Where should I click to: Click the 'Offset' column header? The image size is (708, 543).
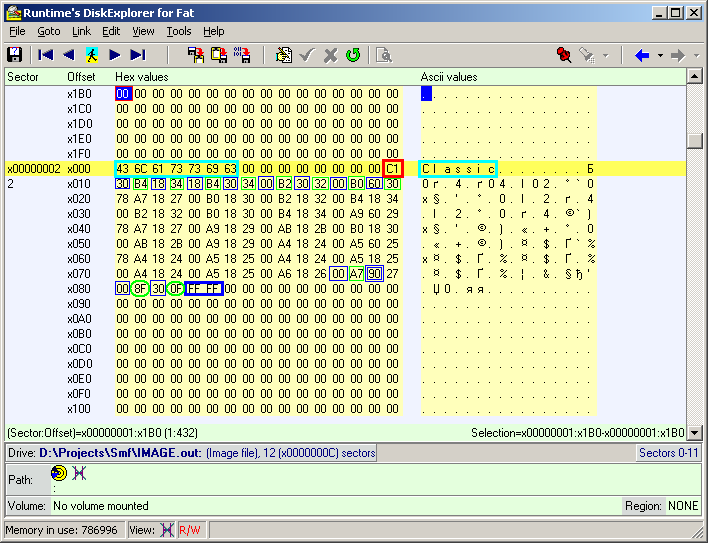81,77
